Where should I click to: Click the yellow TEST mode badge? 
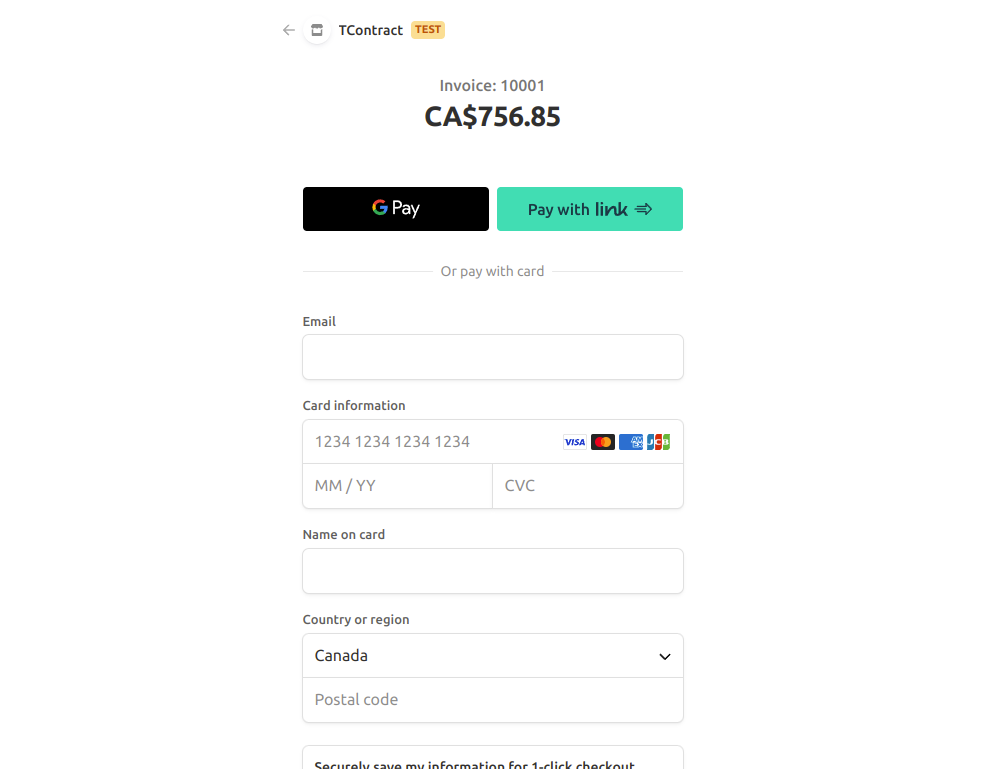[x=428, y=30]
